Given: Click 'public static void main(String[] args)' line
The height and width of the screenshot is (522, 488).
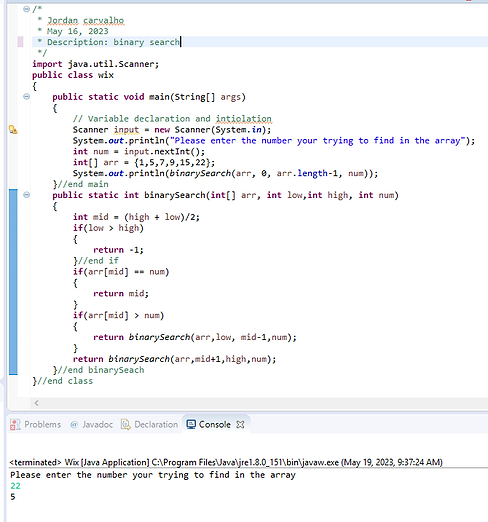Looking at the screenshot, I should click(149, 97).
